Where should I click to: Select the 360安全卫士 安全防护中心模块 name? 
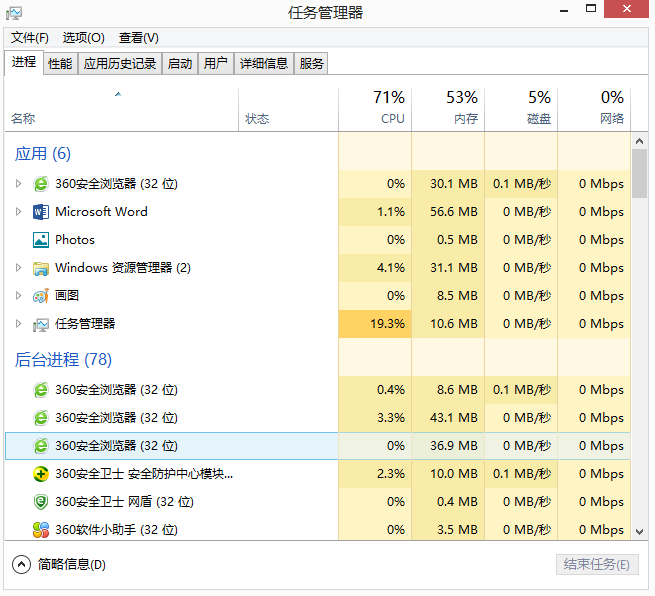(144, 474)
